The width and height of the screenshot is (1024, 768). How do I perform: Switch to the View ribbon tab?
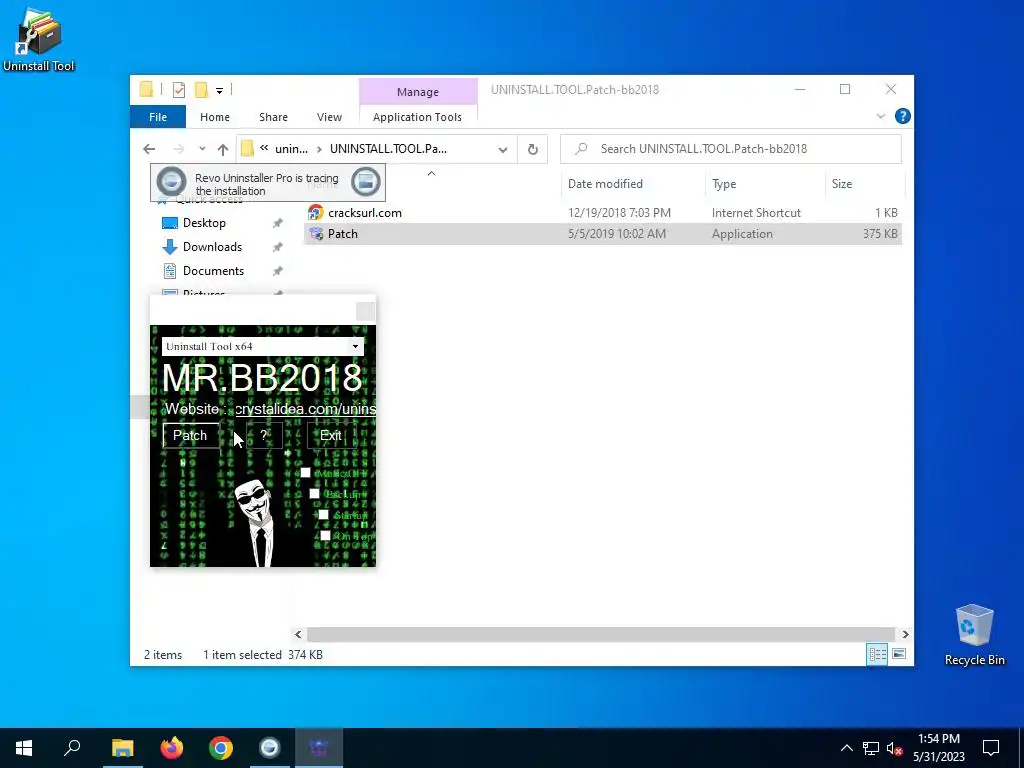[329, 117]
